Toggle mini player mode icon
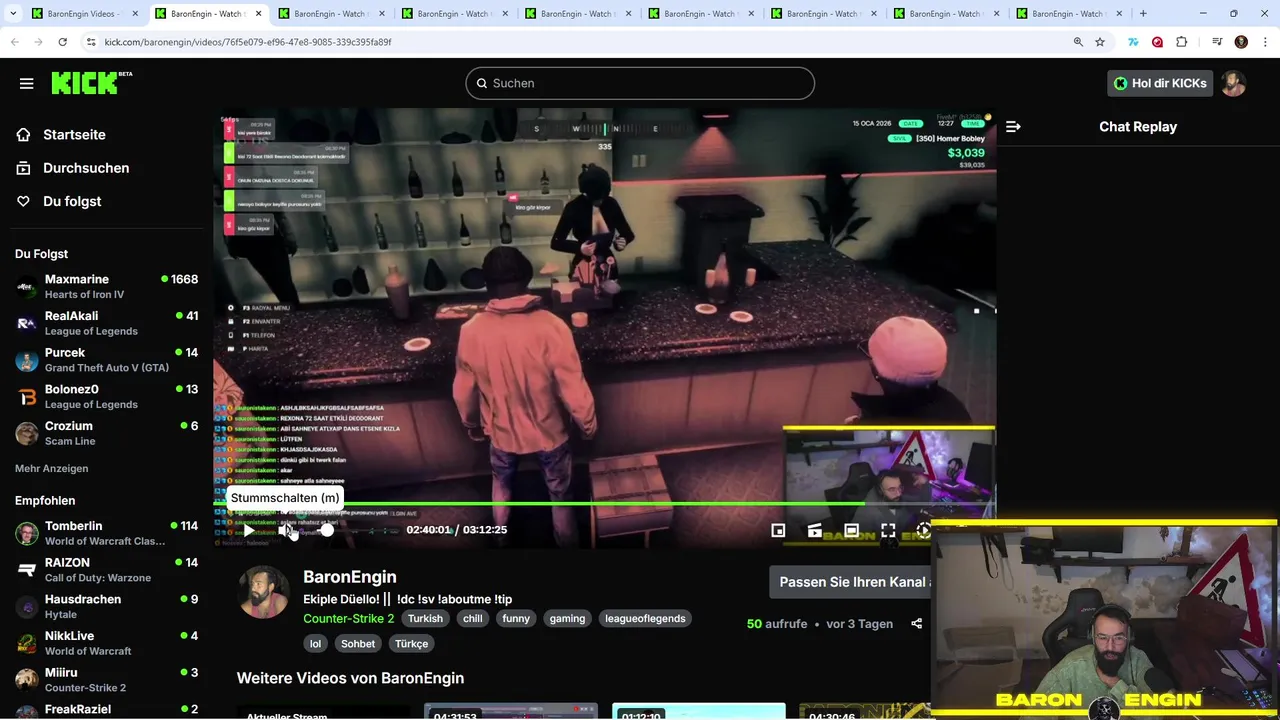Image resolution: width=1280 pixels, height=720 pixels. (x=778, y=530)
